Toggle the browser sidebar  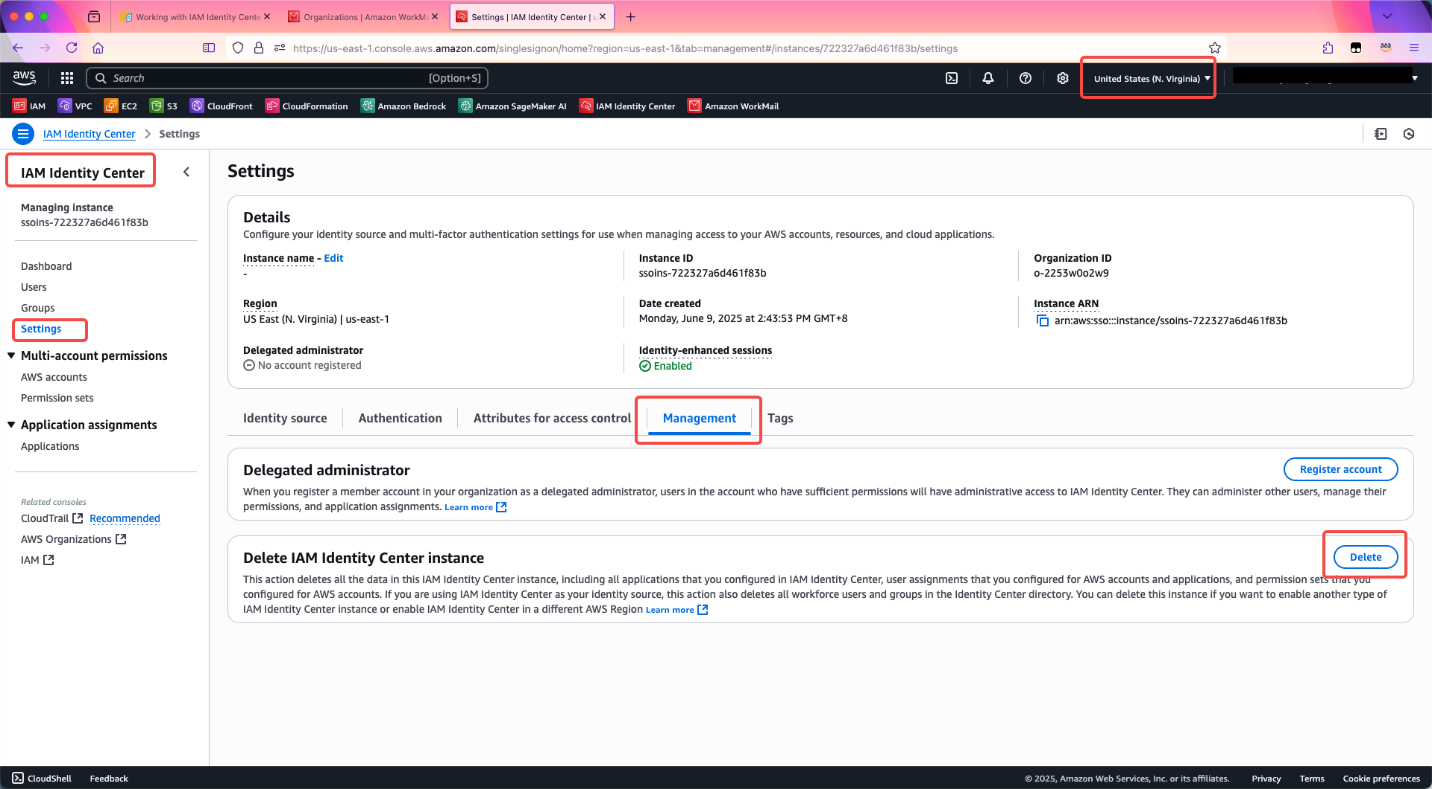pyautogui.click(x=209, y=47)
